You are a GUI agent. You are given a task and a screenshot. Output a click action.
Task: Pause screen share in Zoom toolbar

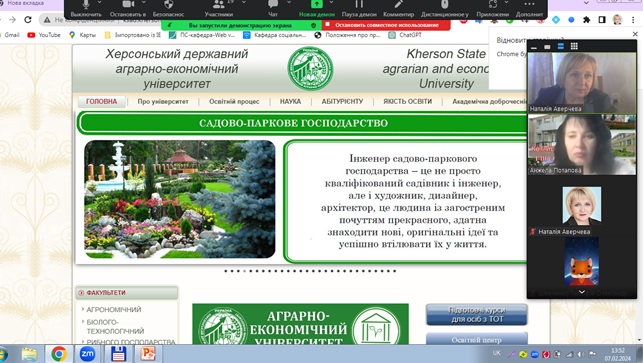(x=359, y=8)
